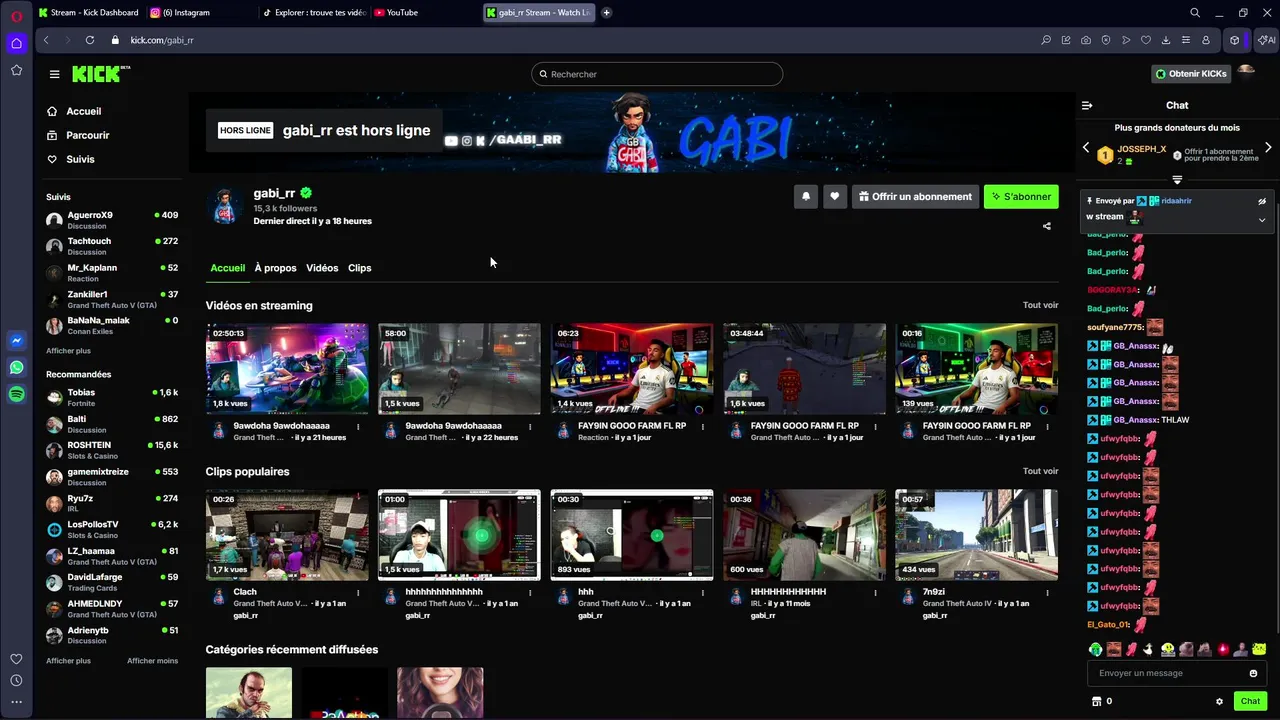The width and height of the screenshot is (1280, 720).
Task: Click the Obtenir KICKs button
Action: (x=1191, y=74)
